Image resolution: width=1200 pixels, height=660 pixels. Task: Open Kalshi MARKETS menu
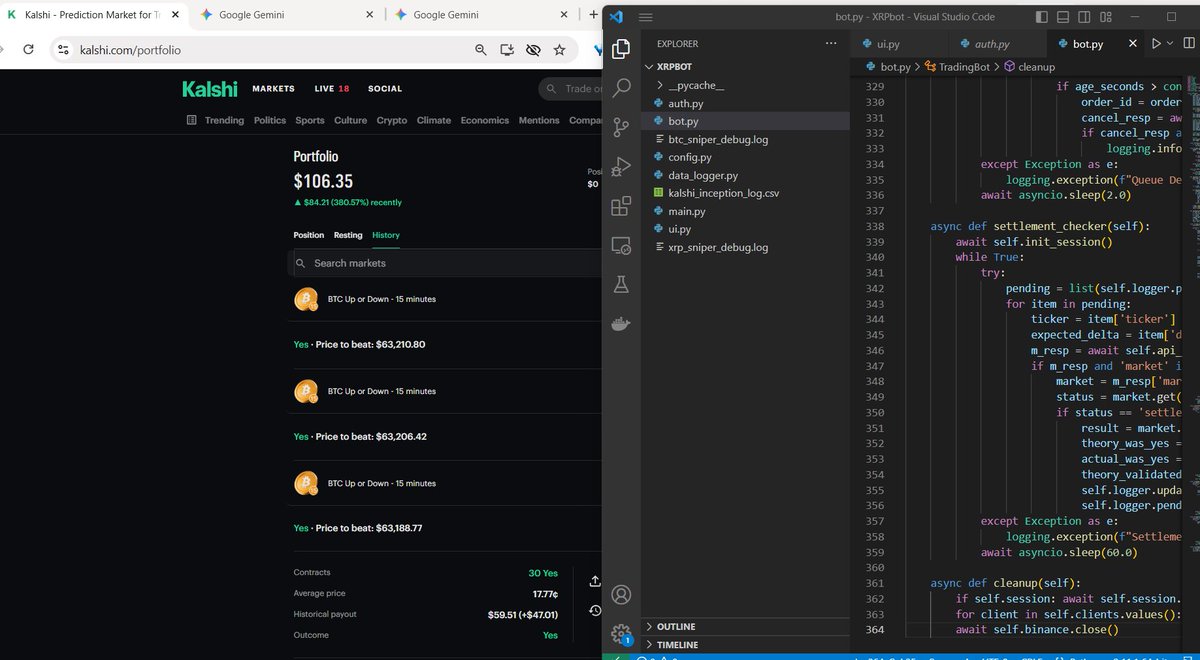coord(273,89)
